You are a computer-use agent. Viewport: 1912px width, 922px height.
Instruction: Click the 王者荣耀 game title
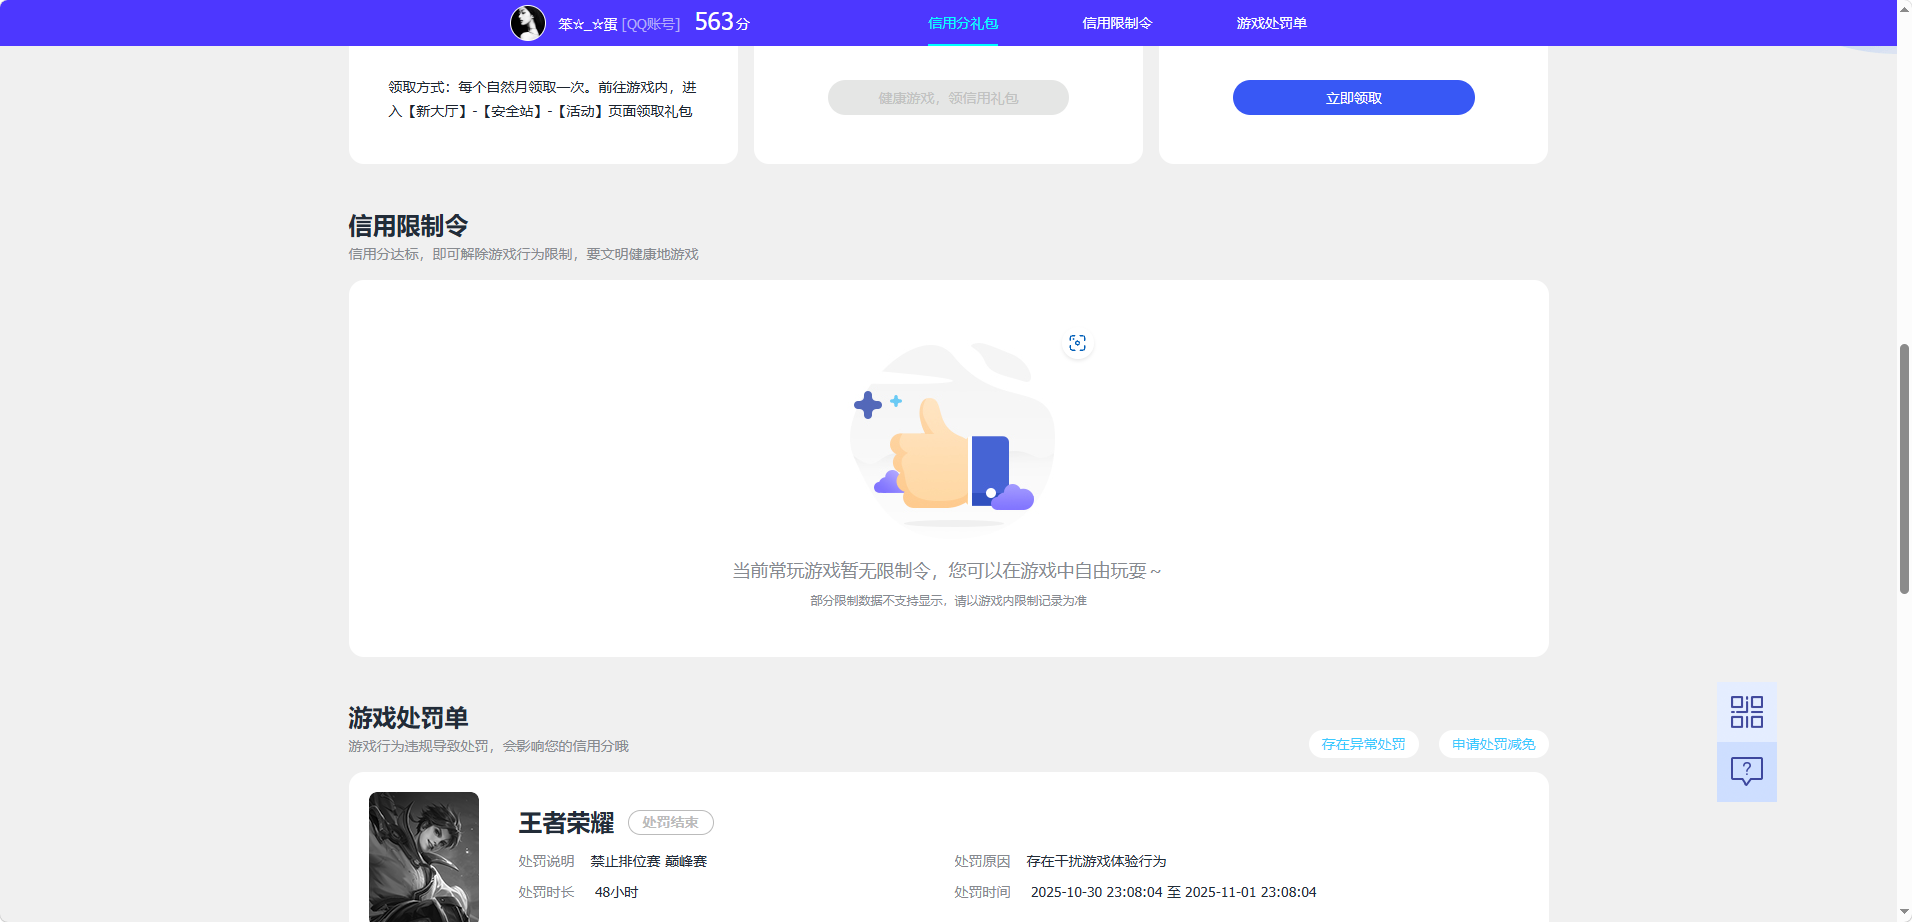click(566, 823)
